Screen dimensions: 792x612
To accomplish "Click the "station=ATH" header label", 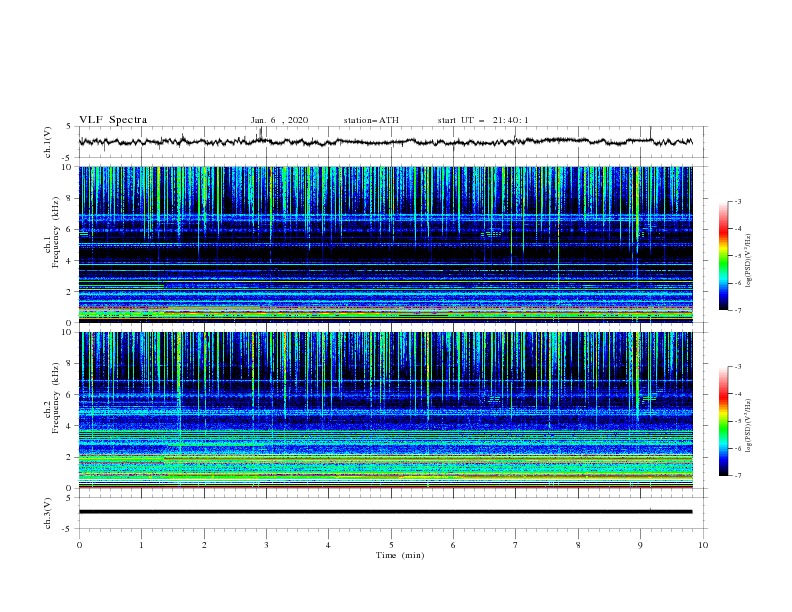I will pyautogui.click(x=371, y=120).
